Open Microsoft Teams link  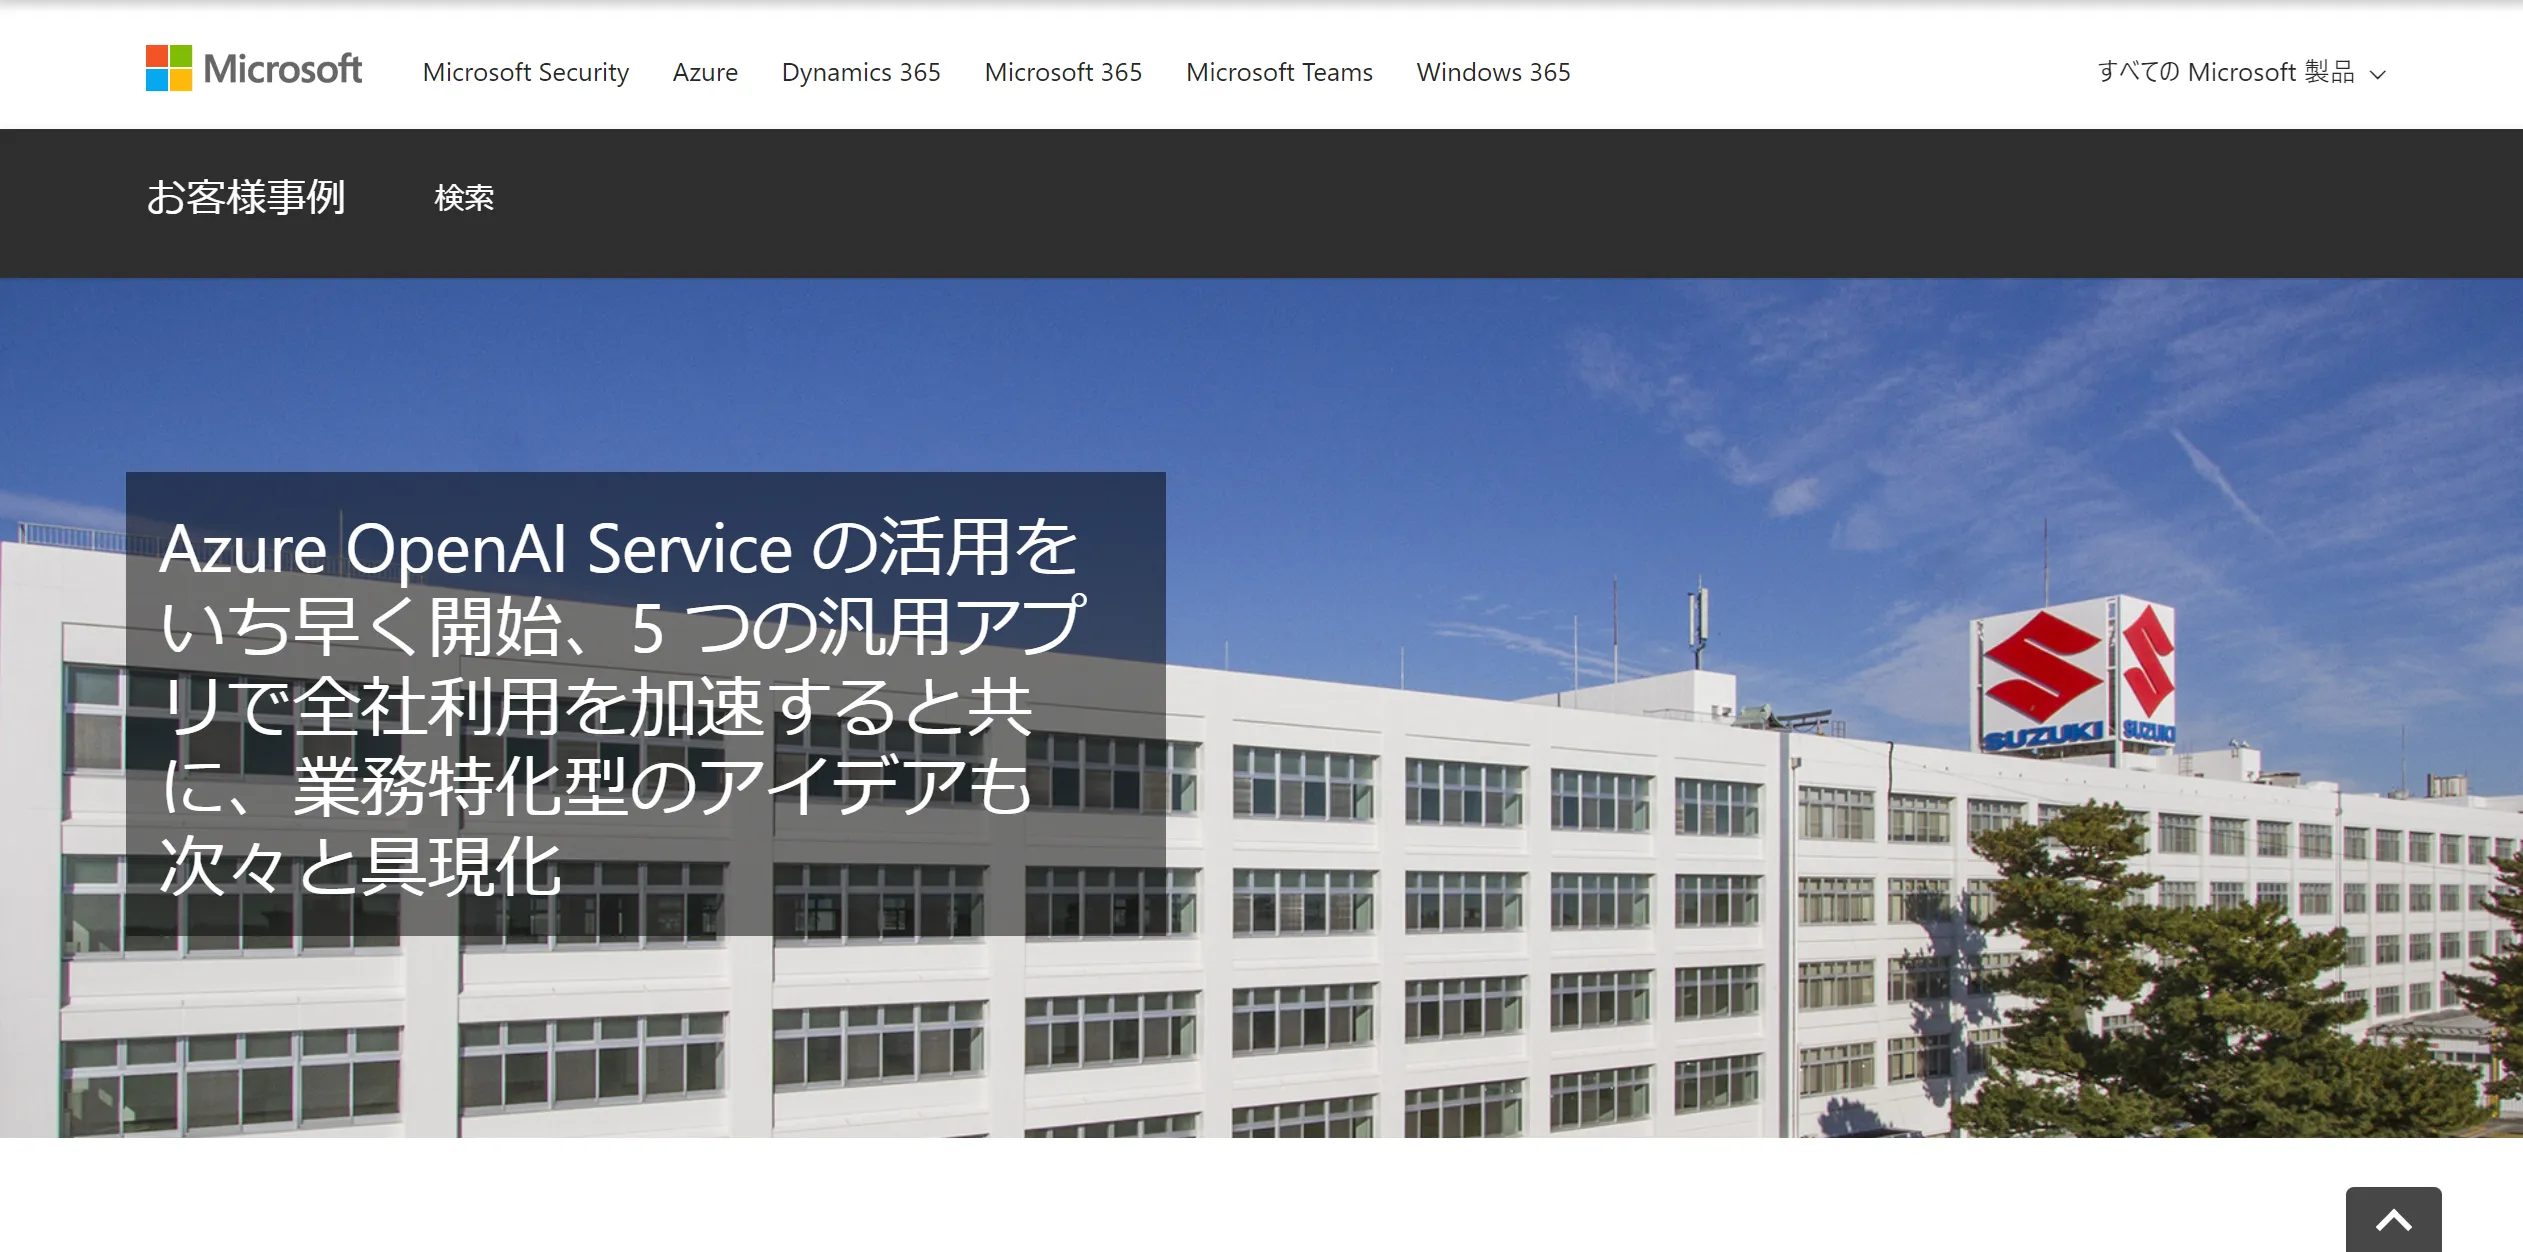1279,72
